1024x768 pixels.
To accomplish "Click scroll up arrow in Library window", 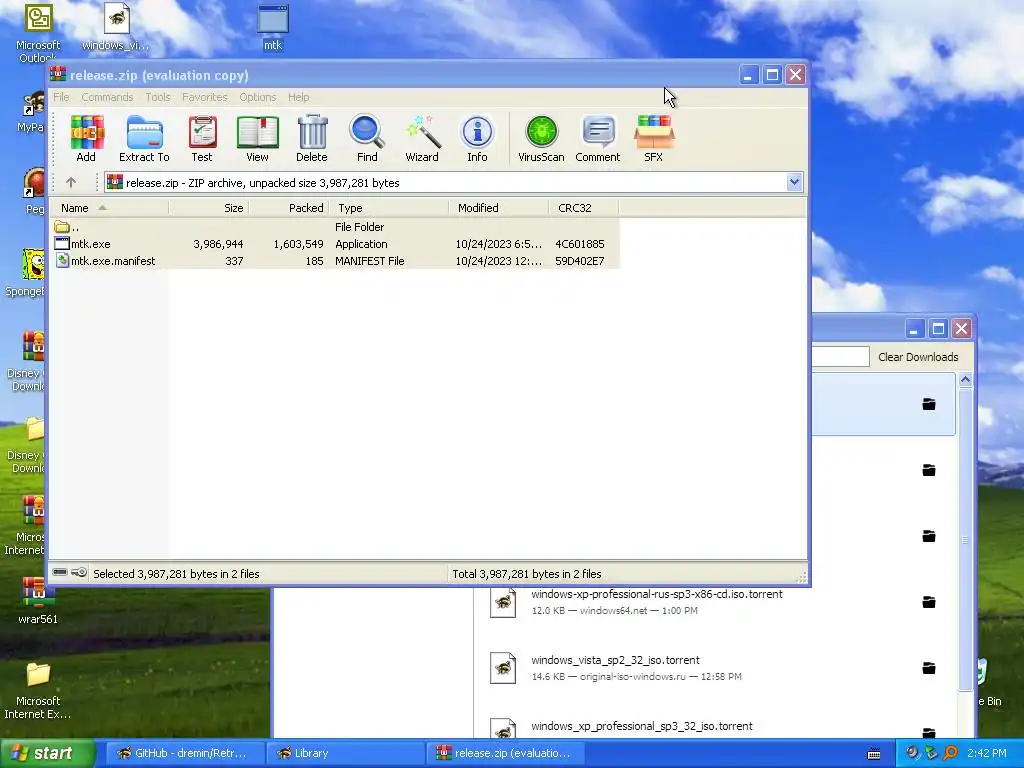I will [965, 379].
